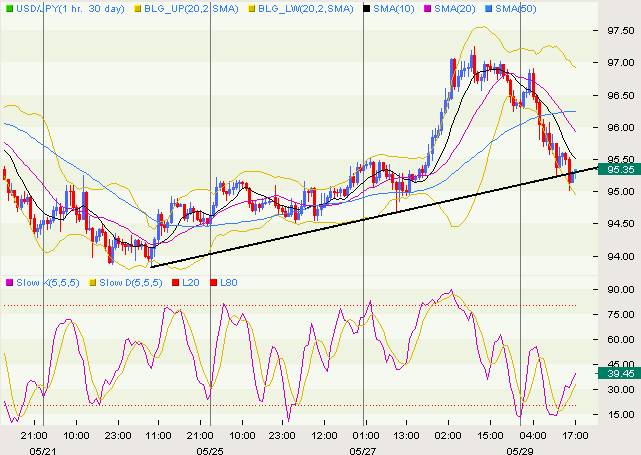The height and width of the screenshot is (455, 641).
Task: Click the BLG_LW legend color square
Action: [x=252, y=9]
